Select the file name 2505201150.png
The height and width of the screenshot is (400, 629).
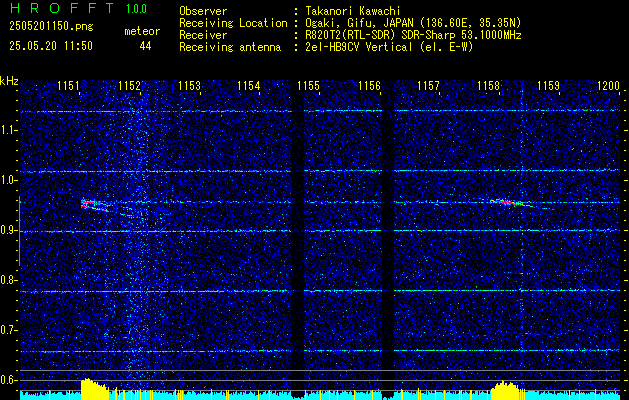click(x=51, y=26)
